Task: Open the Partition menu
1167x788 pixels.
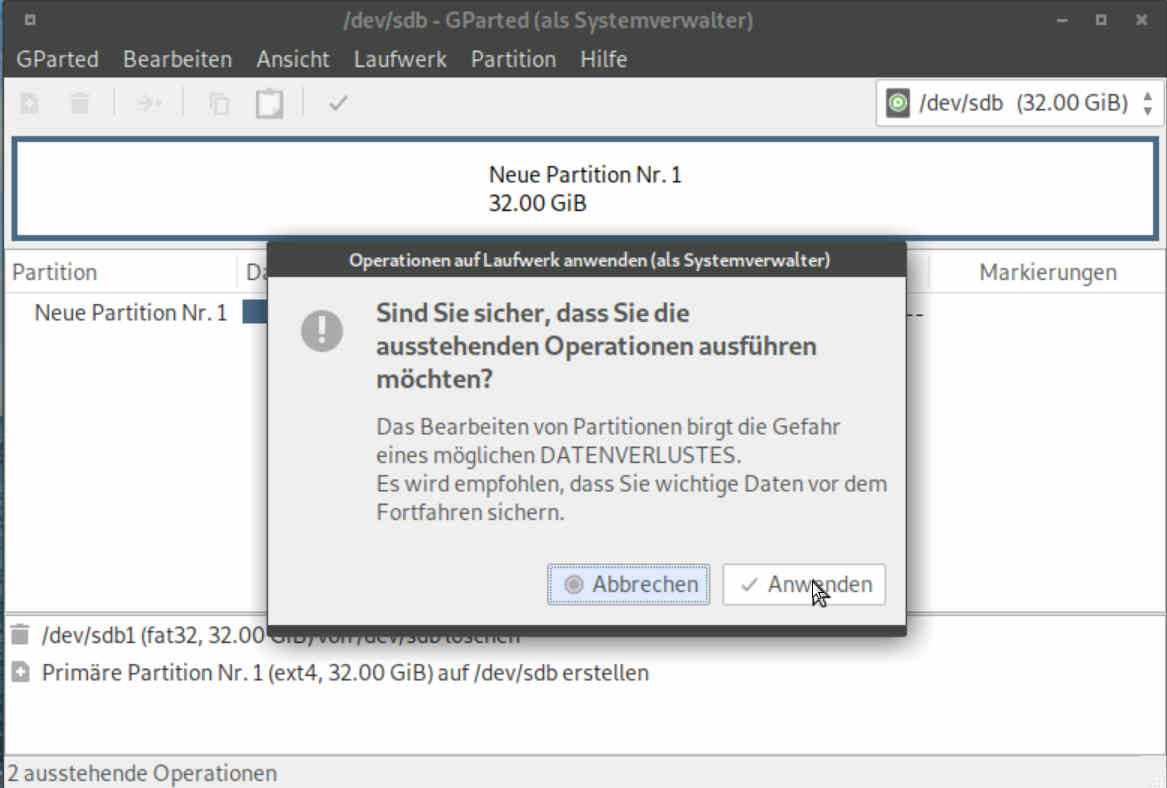Action: click(513, 59)
